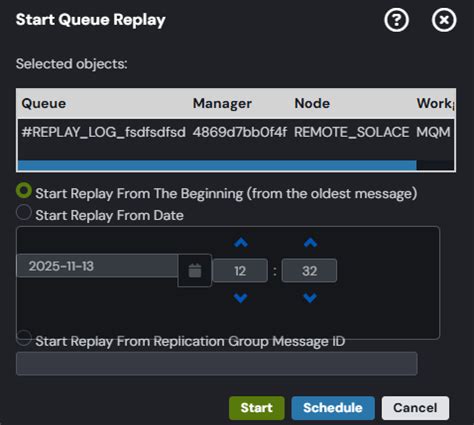Image resolution: width=474 pixels, height=425 pixels.
Task: Sort by the Queue column header
Action: coord(44,103)
